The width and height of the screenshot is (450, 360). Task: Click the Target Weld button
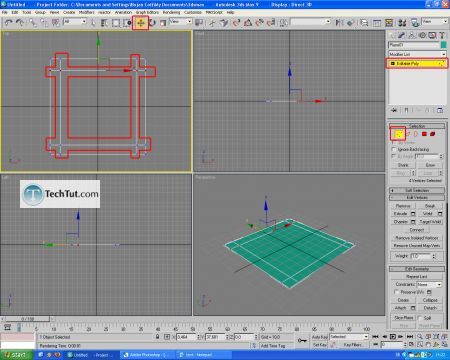pos(430,222)
